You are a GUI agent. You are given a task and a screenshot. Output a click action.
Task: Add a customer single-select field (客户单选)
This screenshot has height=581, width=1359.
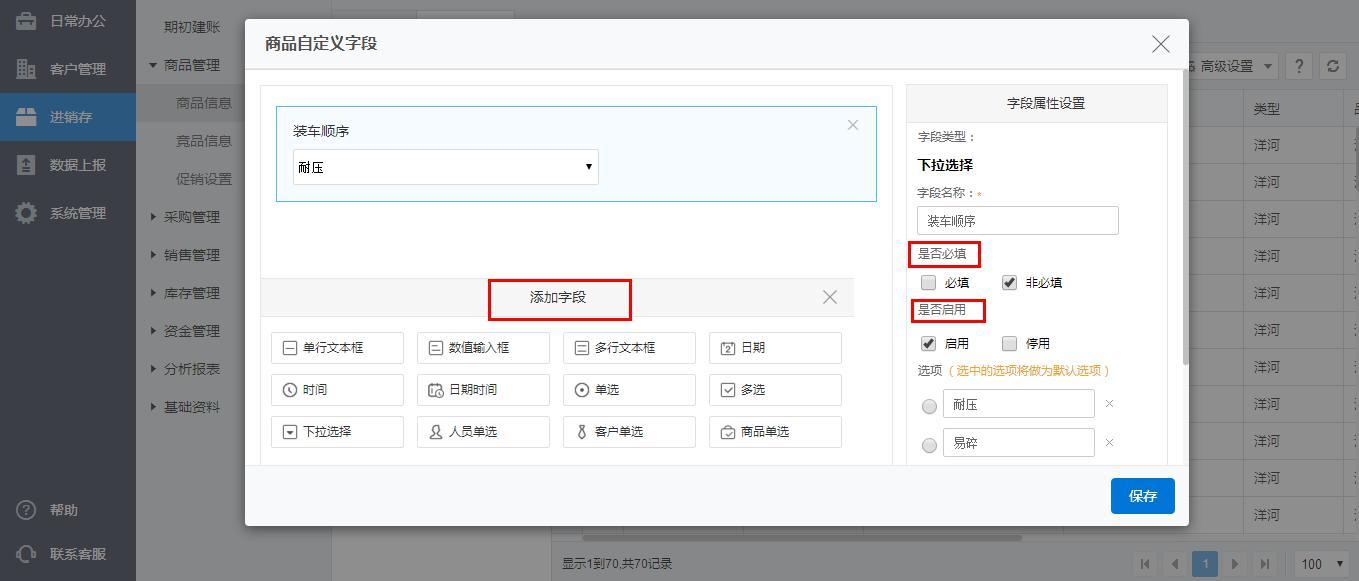(x=629, y=432)
